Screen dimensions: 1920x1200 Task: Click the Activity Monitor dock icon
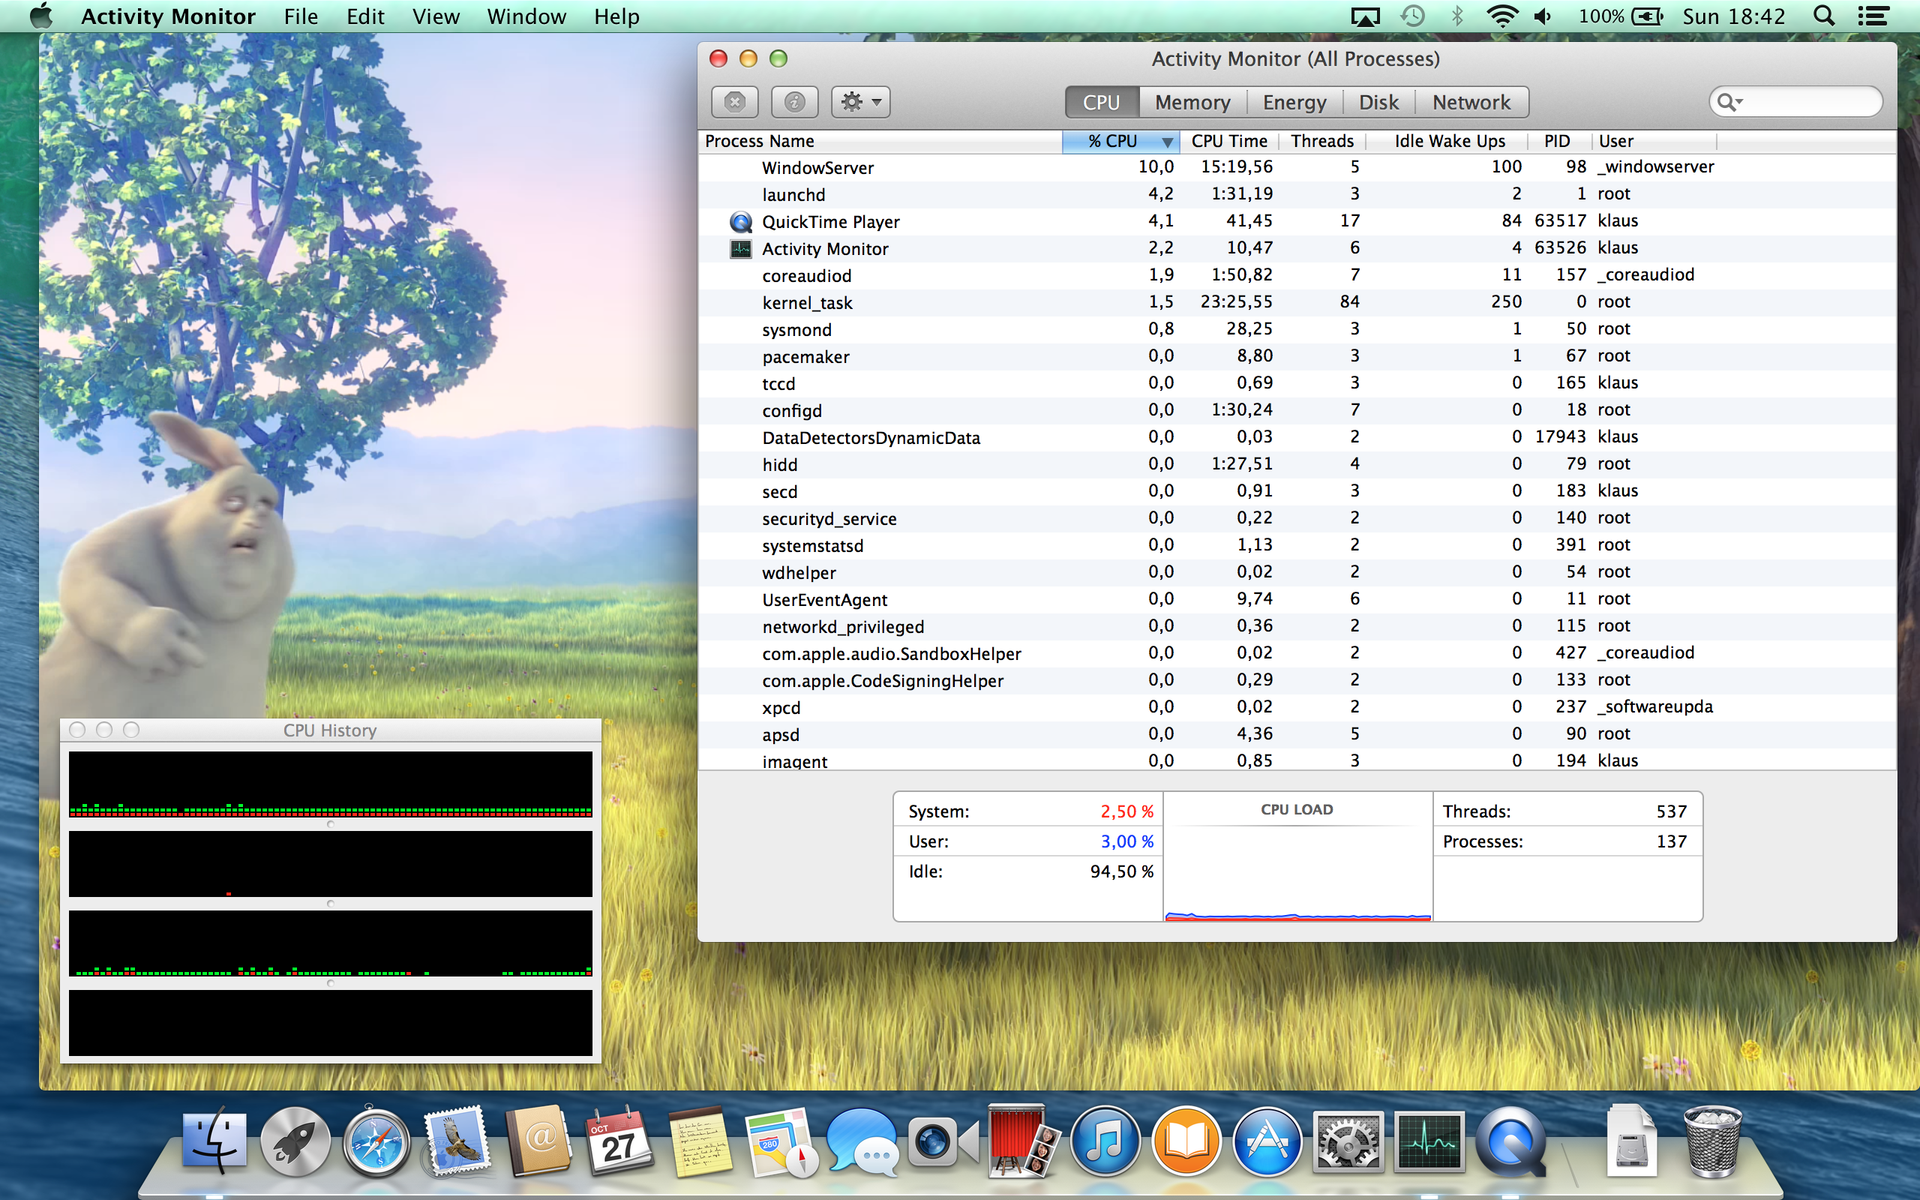[x=1430, y=1143]
